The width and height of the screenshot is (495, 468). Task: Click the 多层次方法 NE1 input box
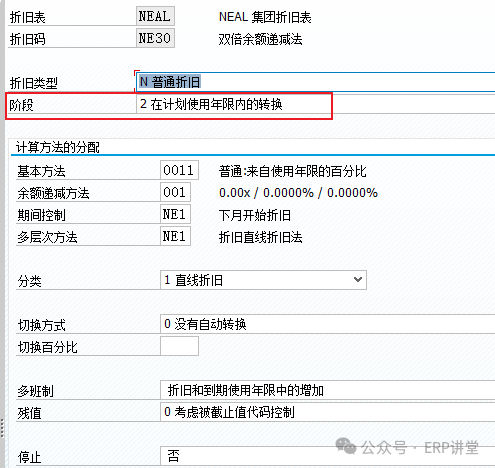tap(175, 236)
